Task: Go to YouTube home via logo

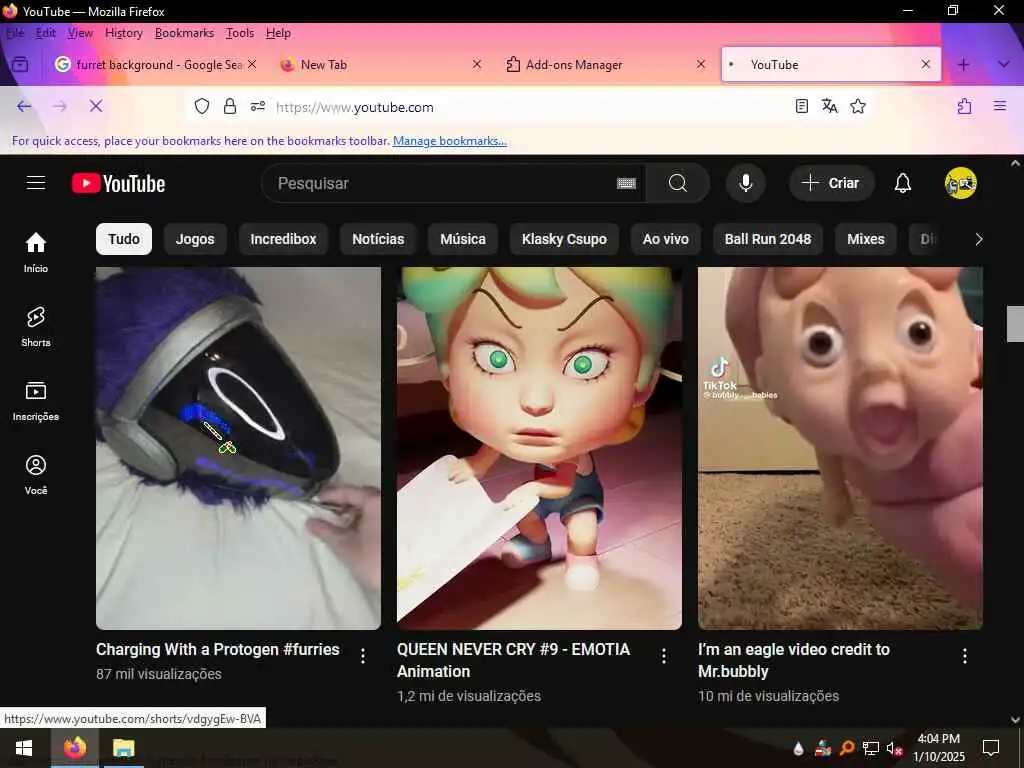Action: pos(118,184)
